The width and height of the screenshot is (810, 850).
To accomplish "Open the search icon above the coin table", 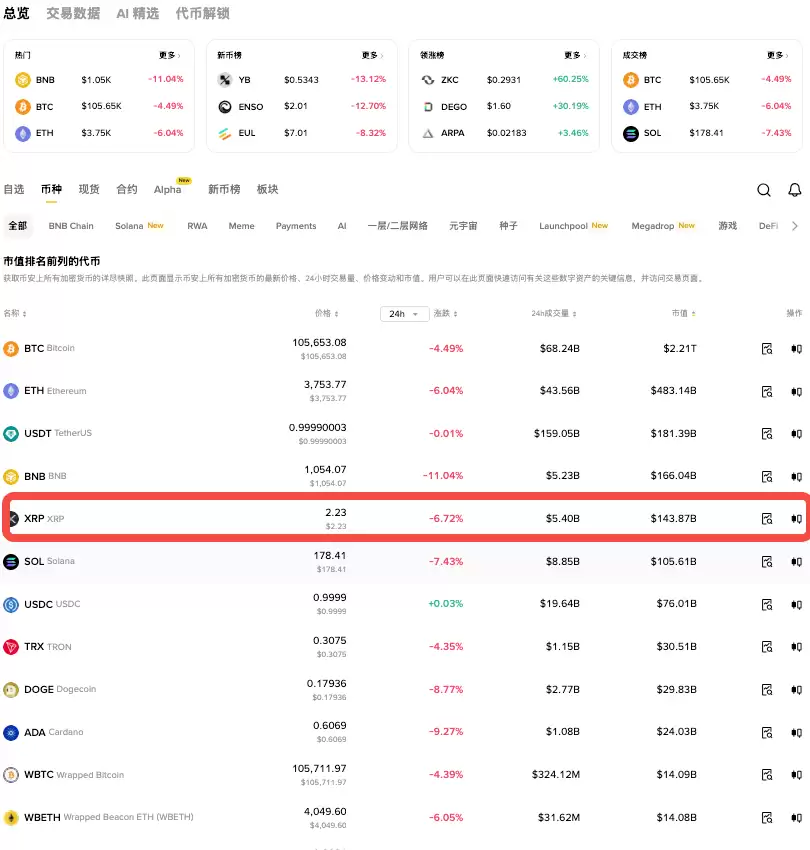I will [763, 190].
